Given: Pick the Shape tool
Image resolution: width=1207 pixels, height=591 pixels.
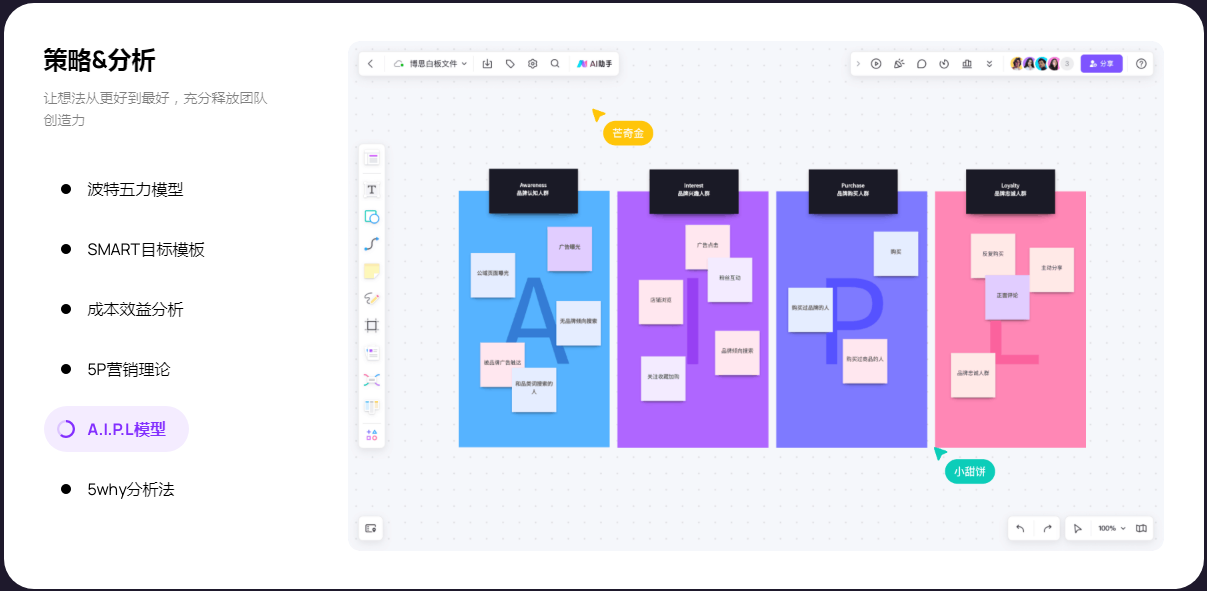Looking at the screenshot, I should (x=371, y=216).
